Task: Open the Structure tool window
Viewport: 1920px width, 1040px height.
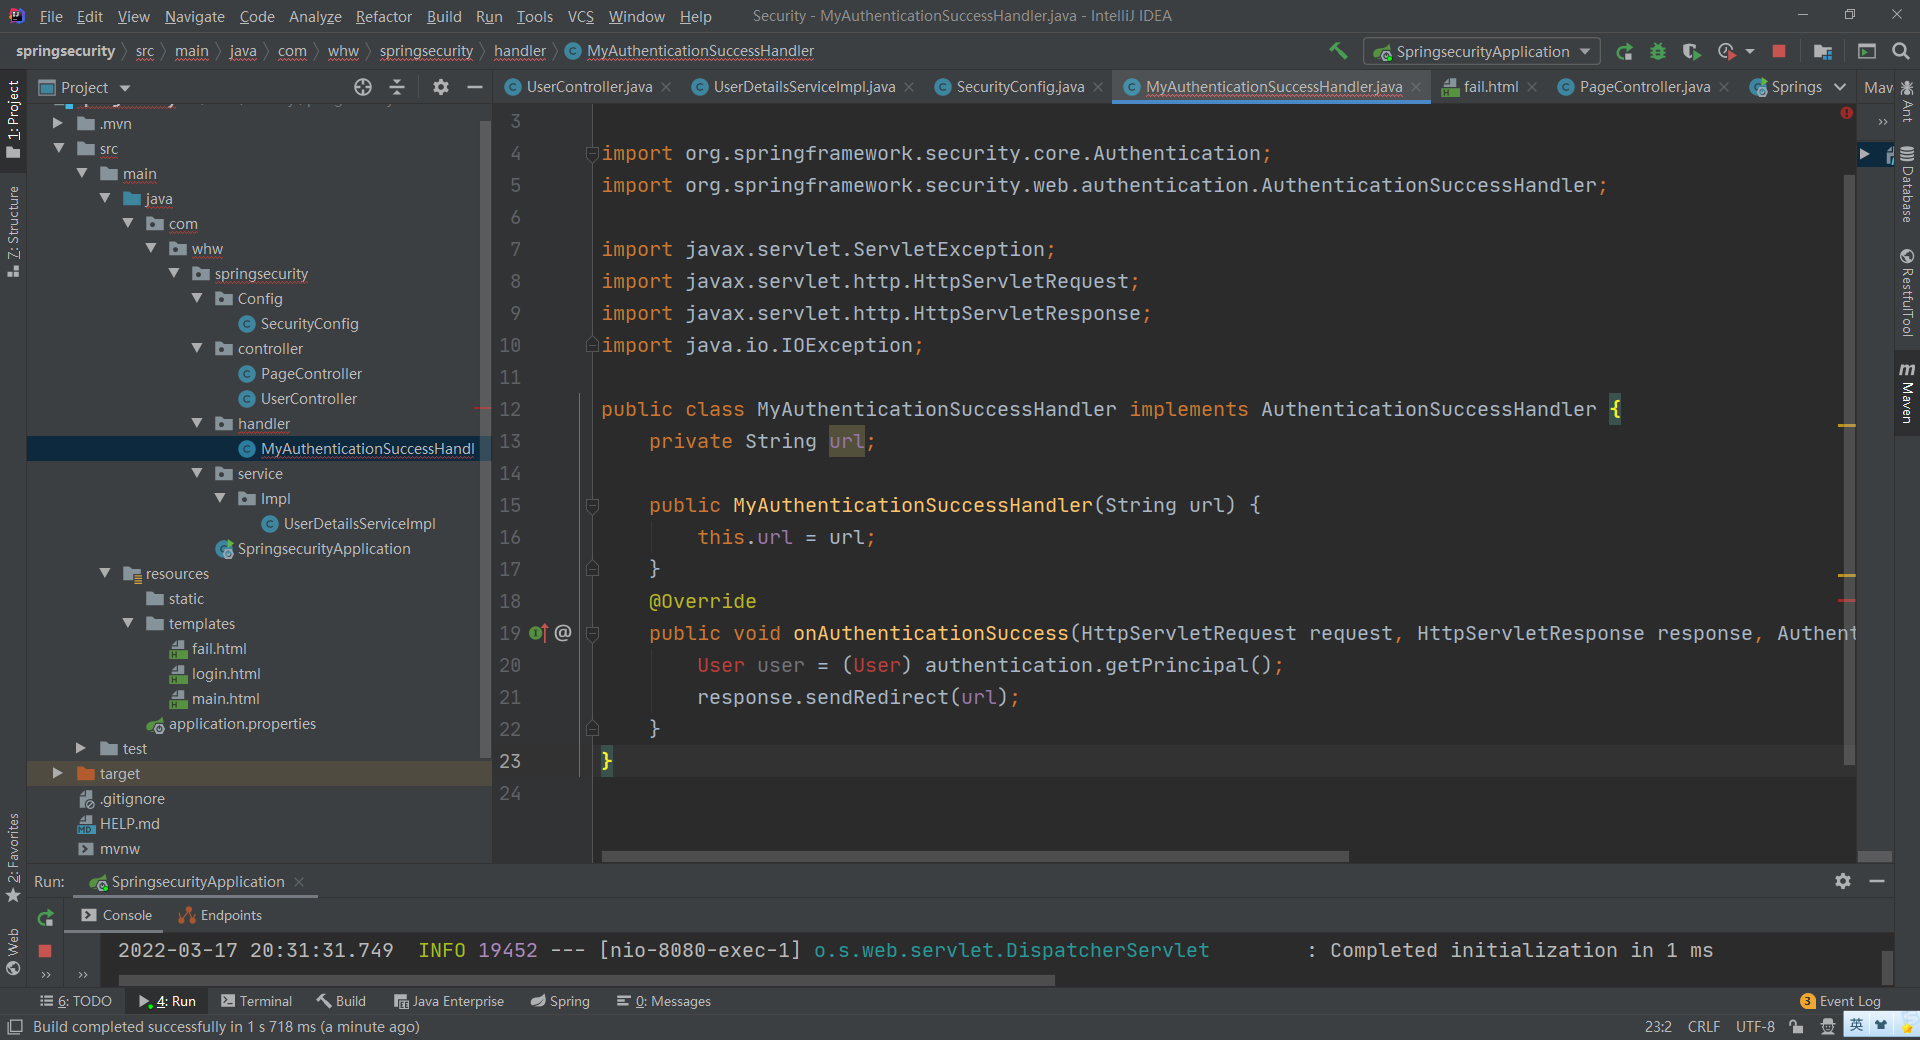Action: tap(13, 230)
